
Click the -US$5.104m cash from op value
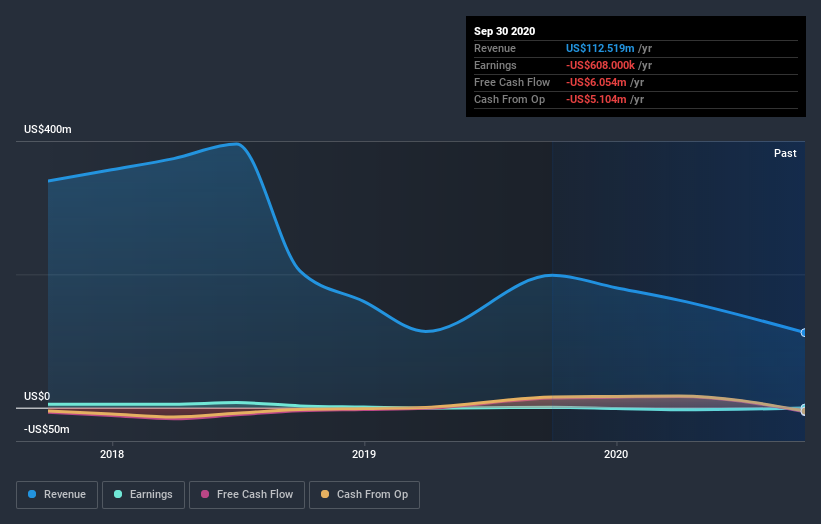(596, 99)
